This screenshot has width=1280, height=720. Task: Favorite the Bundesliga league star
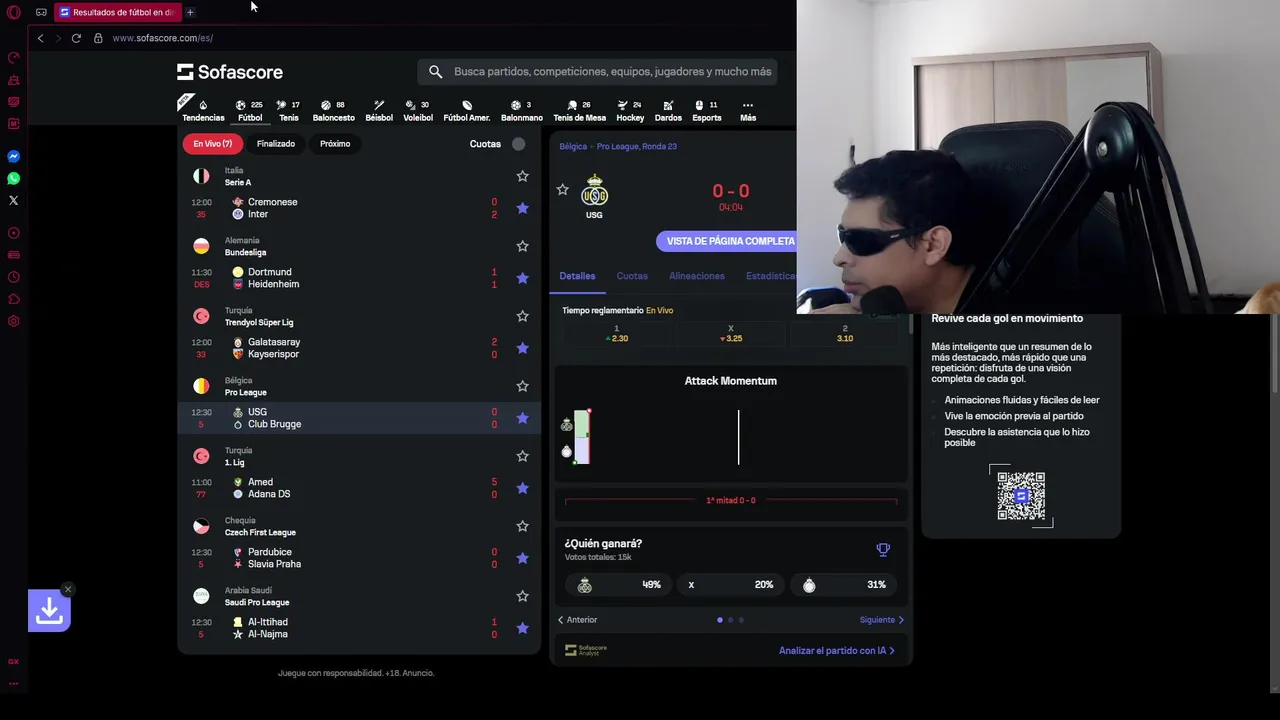522,246
